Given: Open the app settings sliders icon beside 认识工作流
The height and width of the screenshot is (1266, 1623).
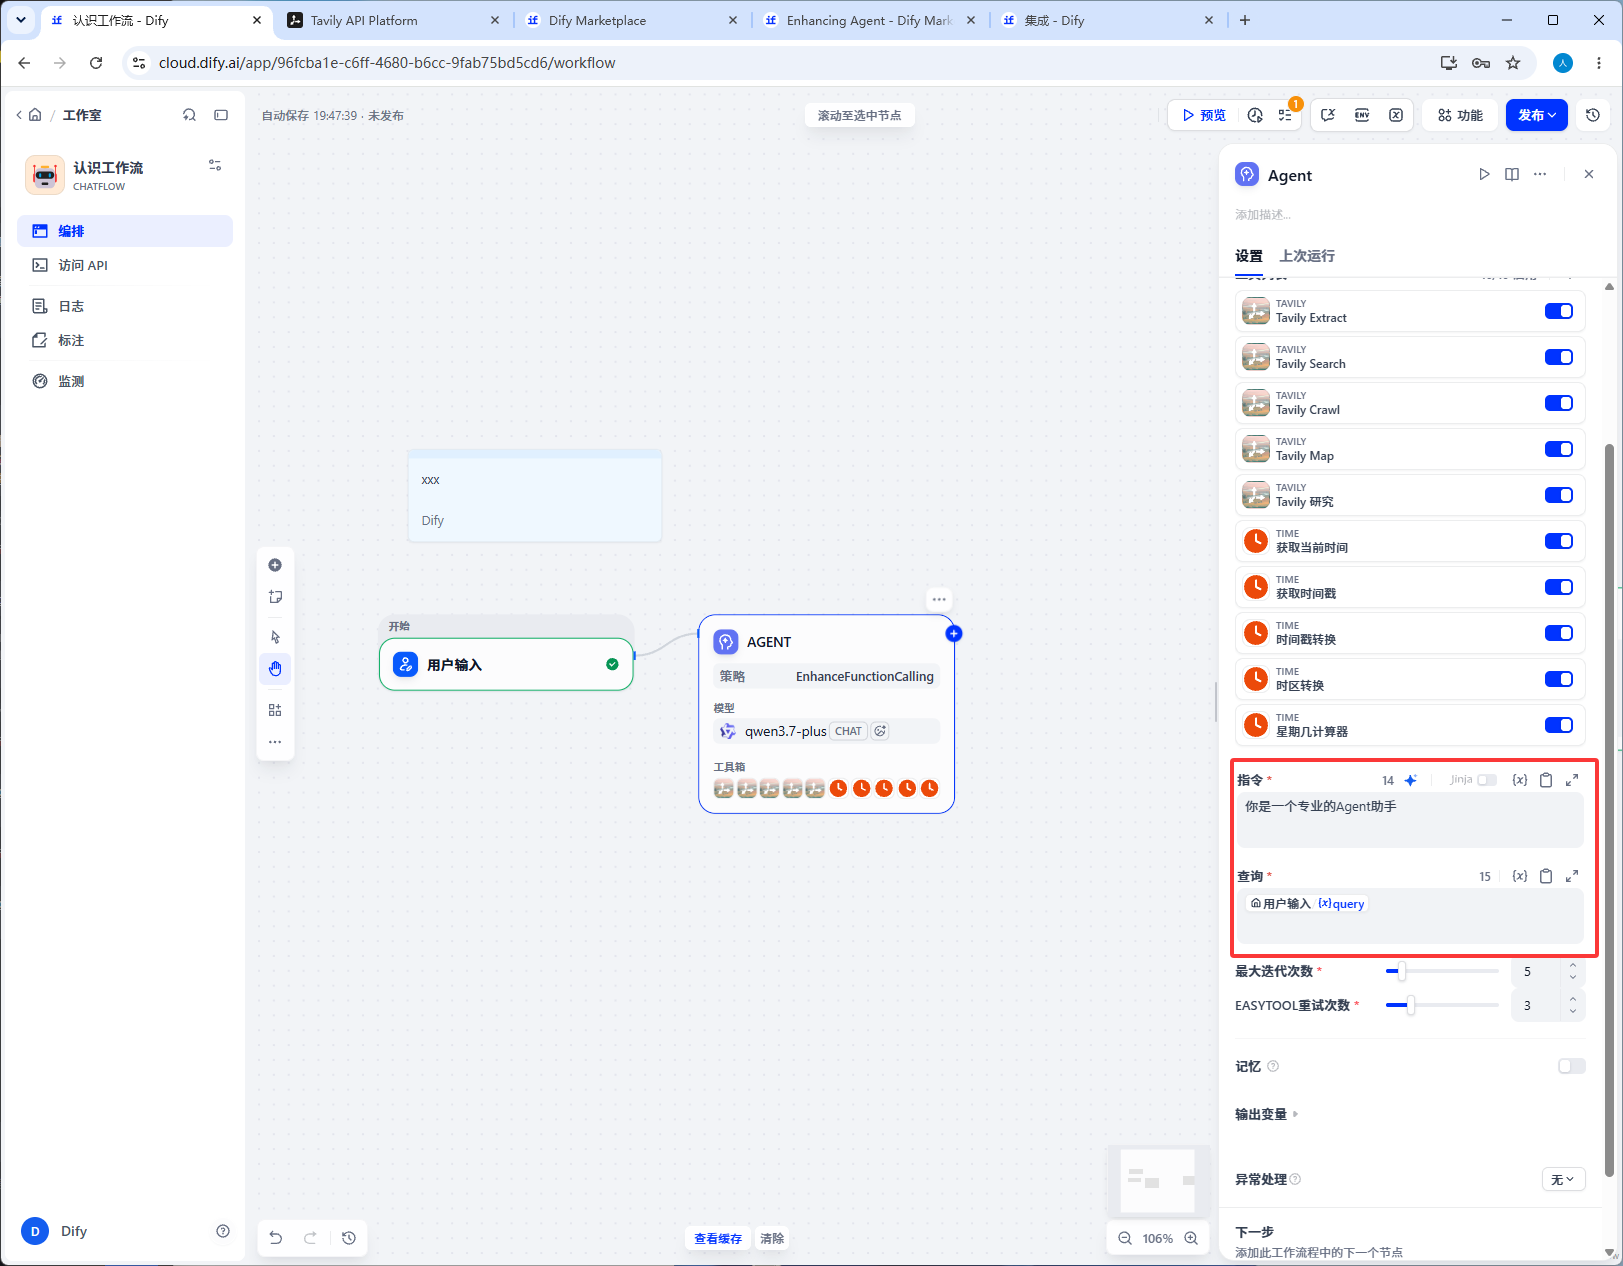Looking at the screenshot, I should click(x=215, y=165).
